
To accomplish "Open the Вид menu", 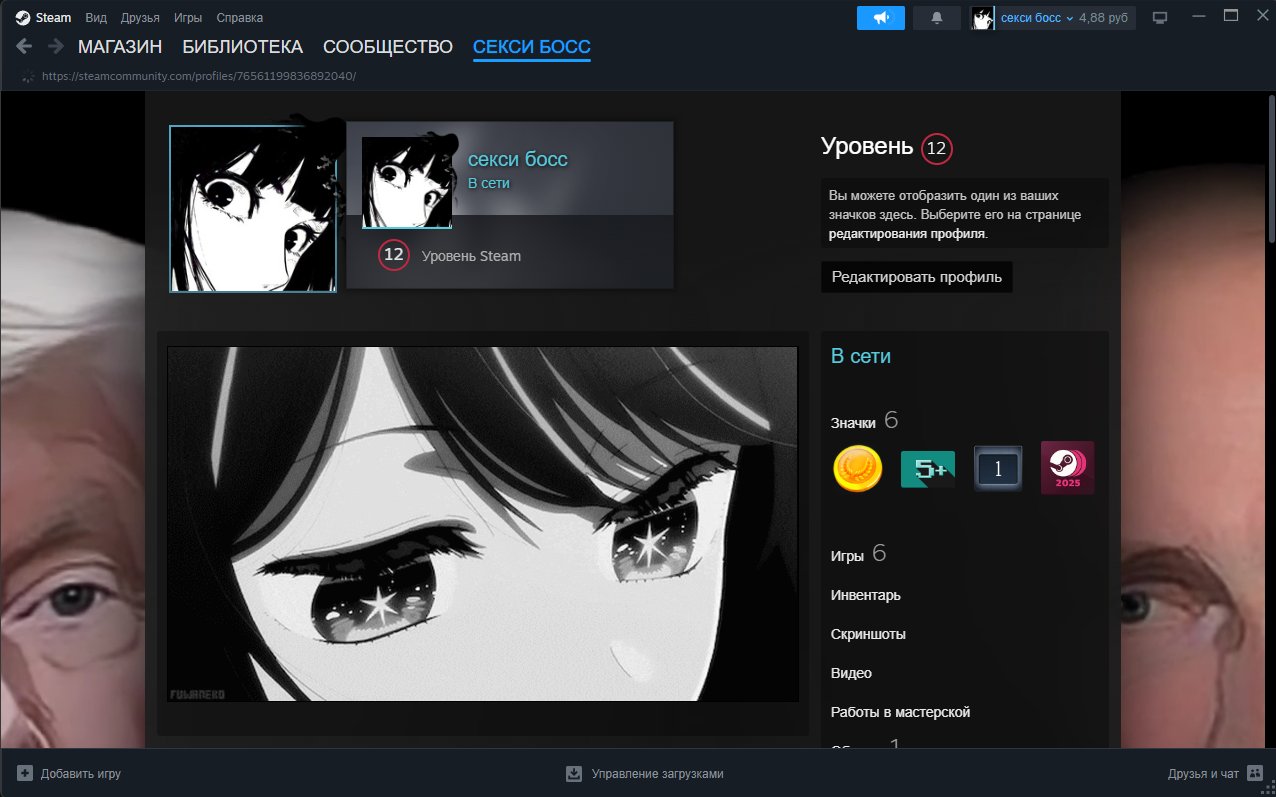I will point(96,18).
